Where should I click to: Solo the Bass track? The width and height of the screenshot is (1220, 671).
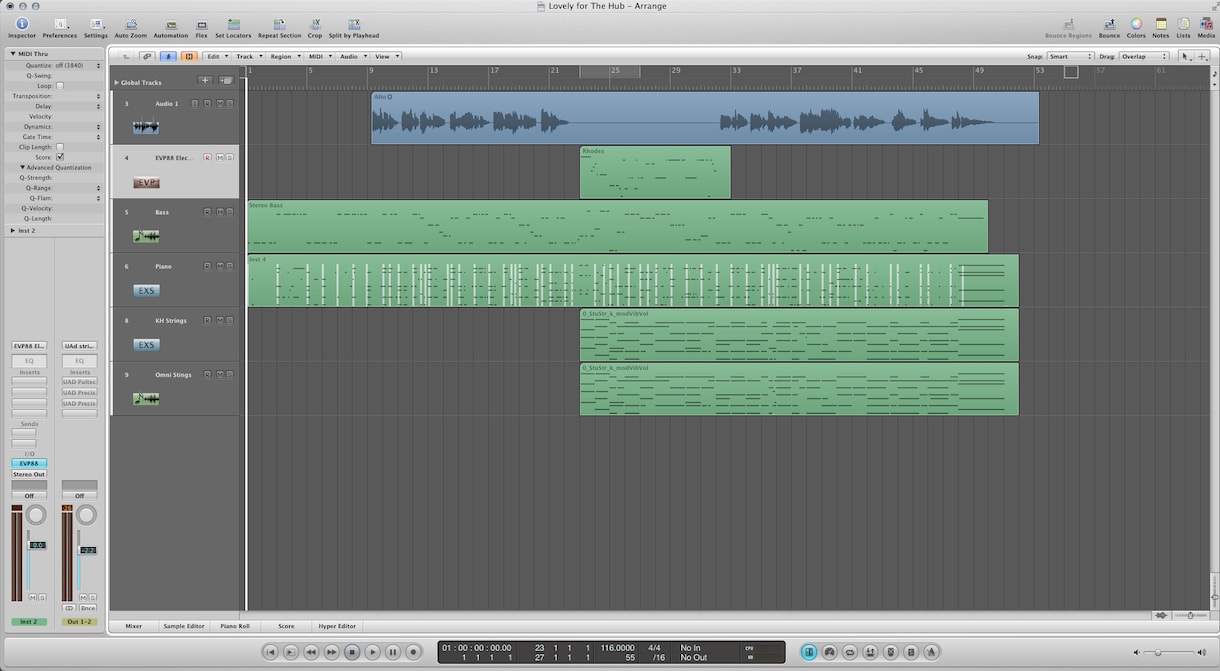tap(229, 212)
